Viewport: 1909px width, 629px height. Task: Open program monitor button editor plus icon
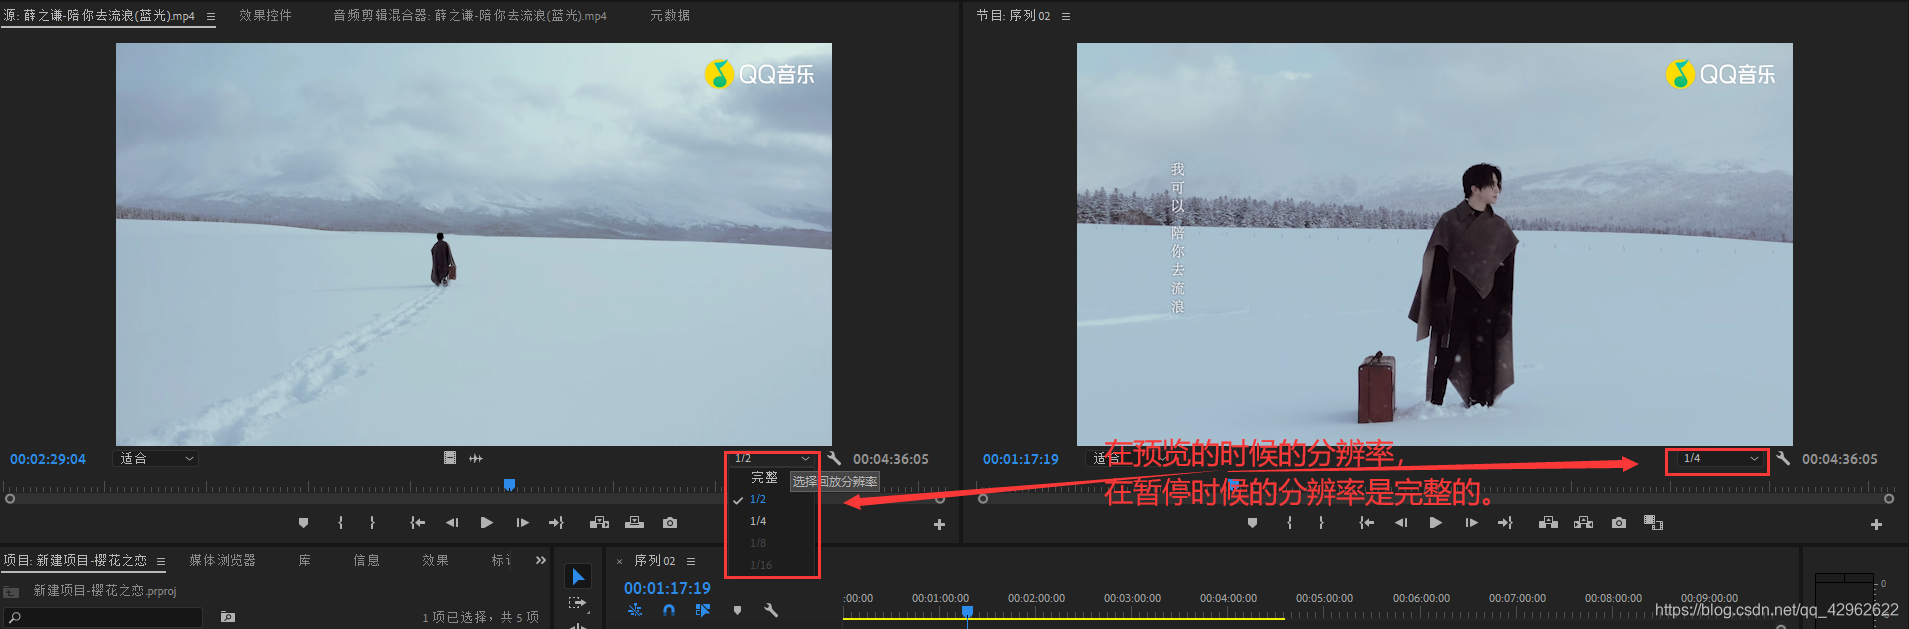pos(1876,524)
